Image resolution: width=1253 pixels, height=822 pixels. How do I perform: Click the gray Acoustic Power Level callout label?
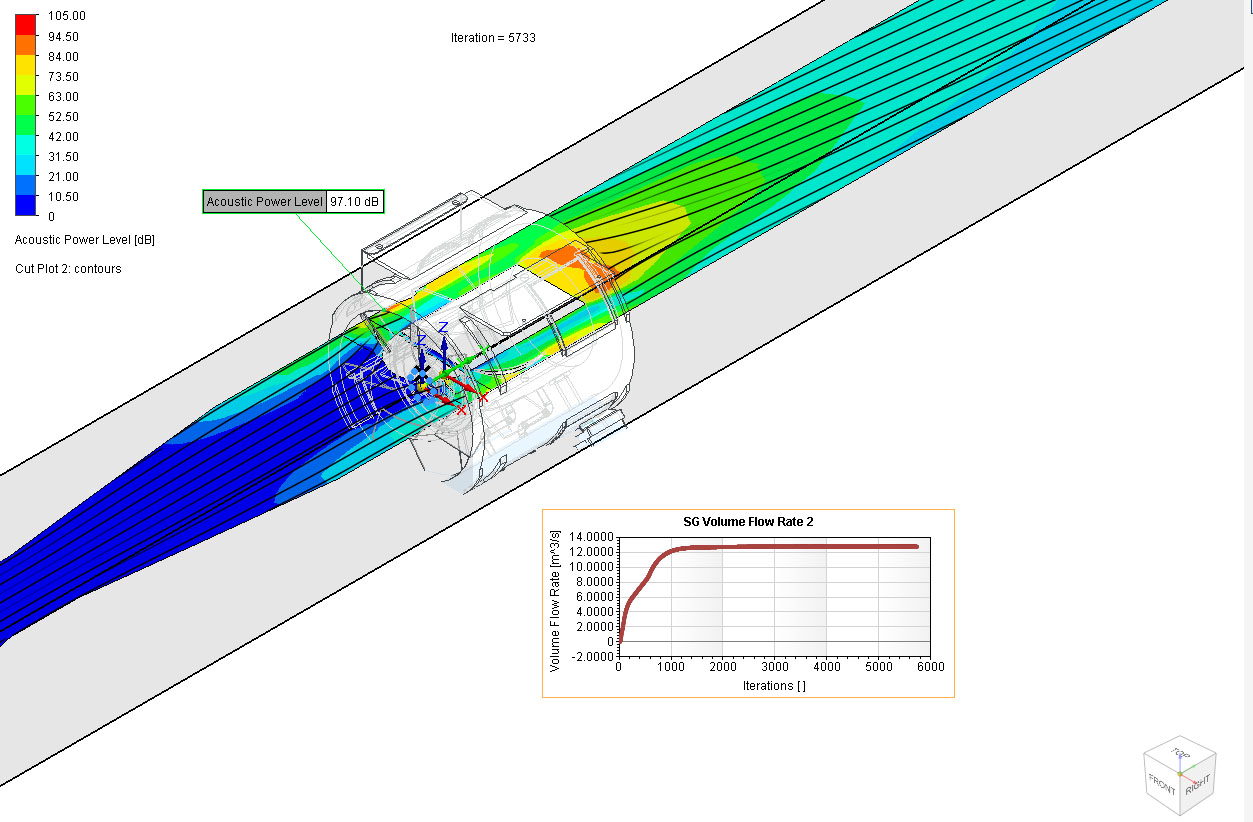click(x=264, y=202)
